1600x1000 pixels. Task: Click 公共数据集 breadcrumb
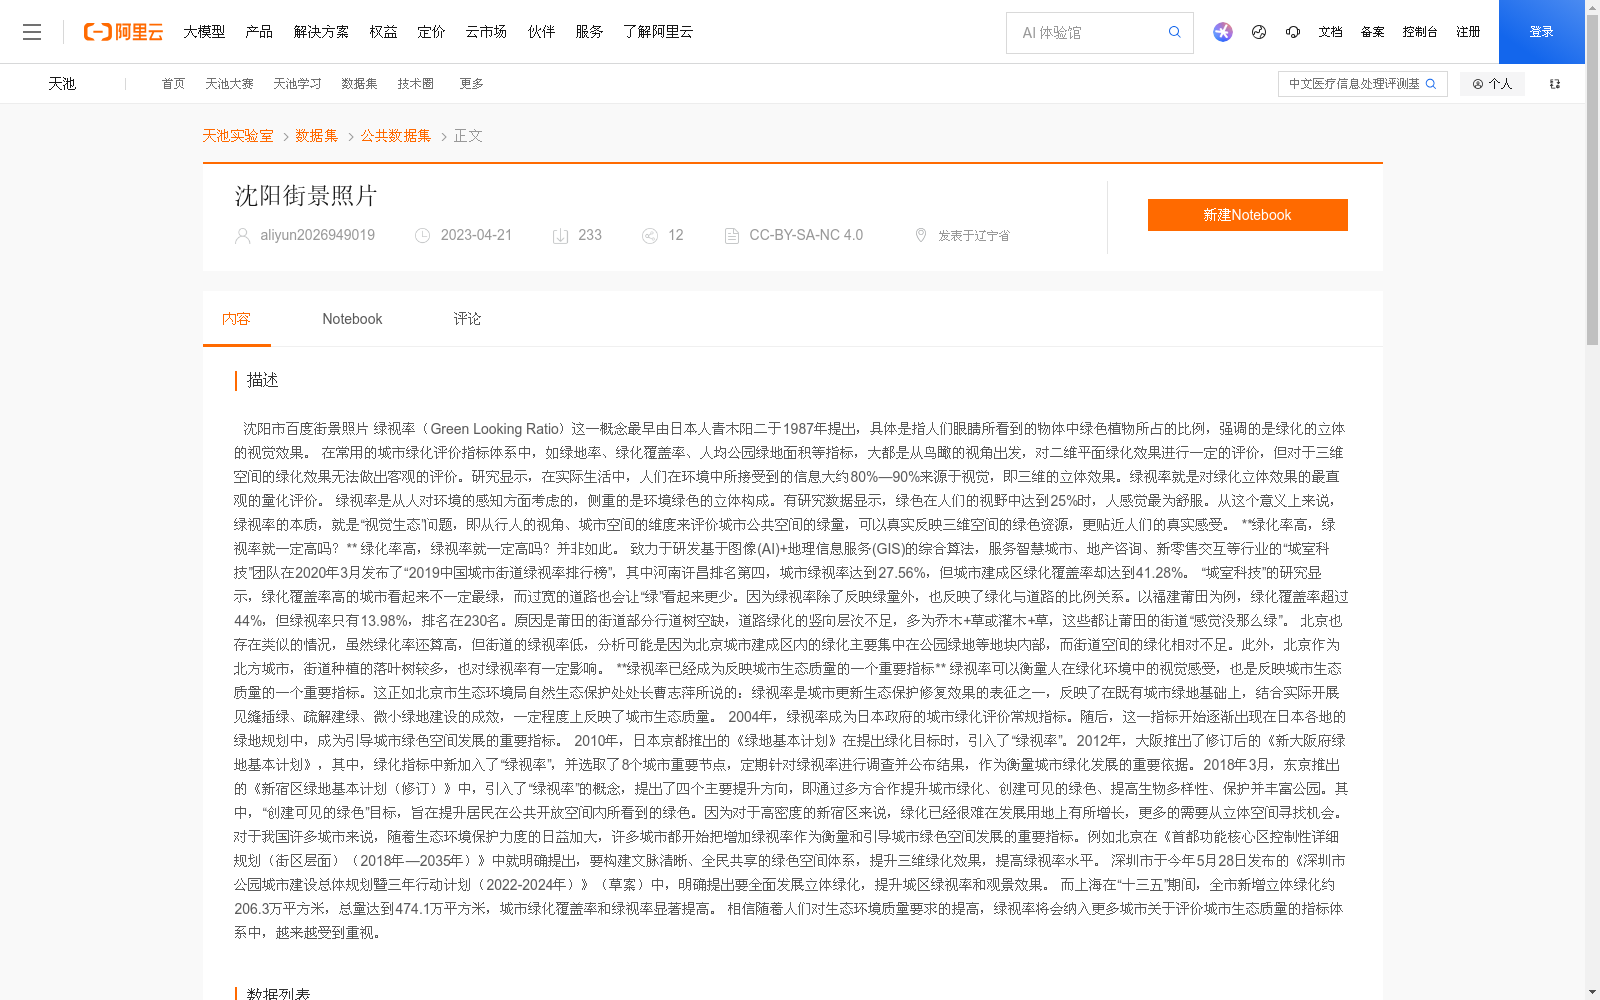tap(396, 136)
